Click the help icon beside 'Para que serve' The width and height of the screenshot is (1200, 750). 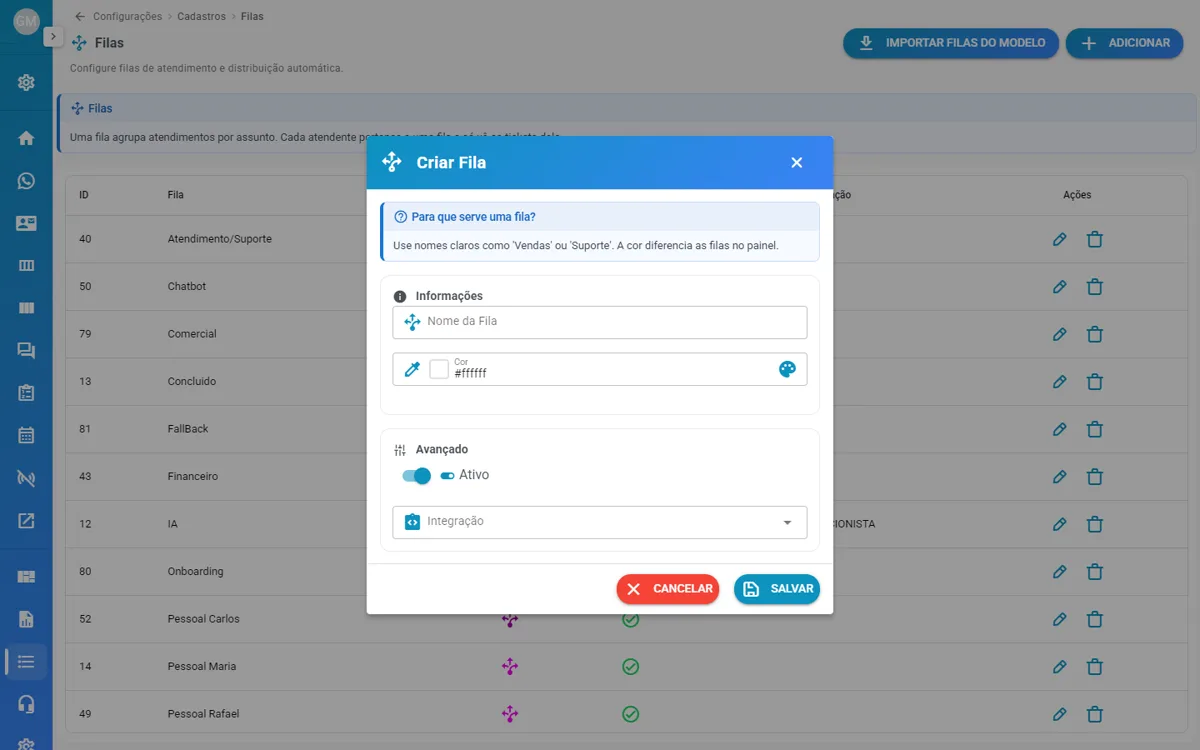(401, 217)
